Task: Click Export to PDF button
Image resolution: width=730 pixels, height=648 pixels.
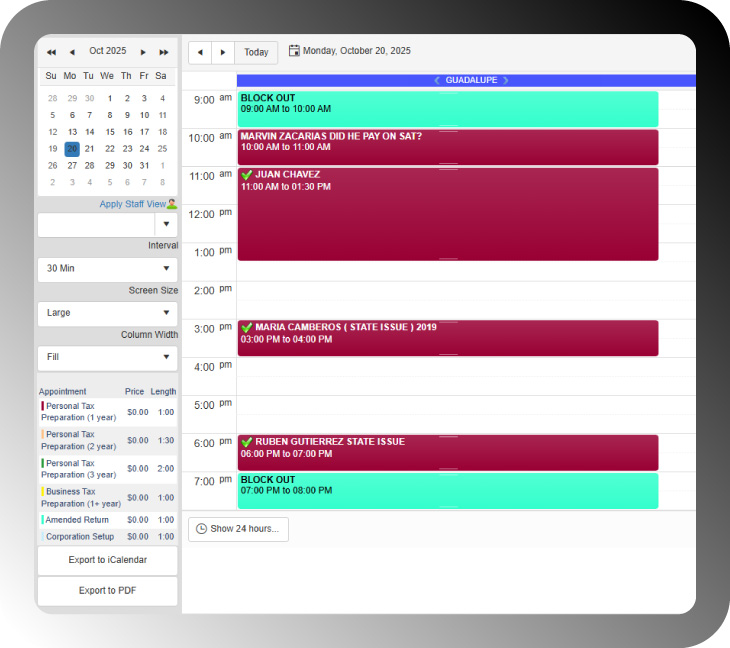Action: 107,591
